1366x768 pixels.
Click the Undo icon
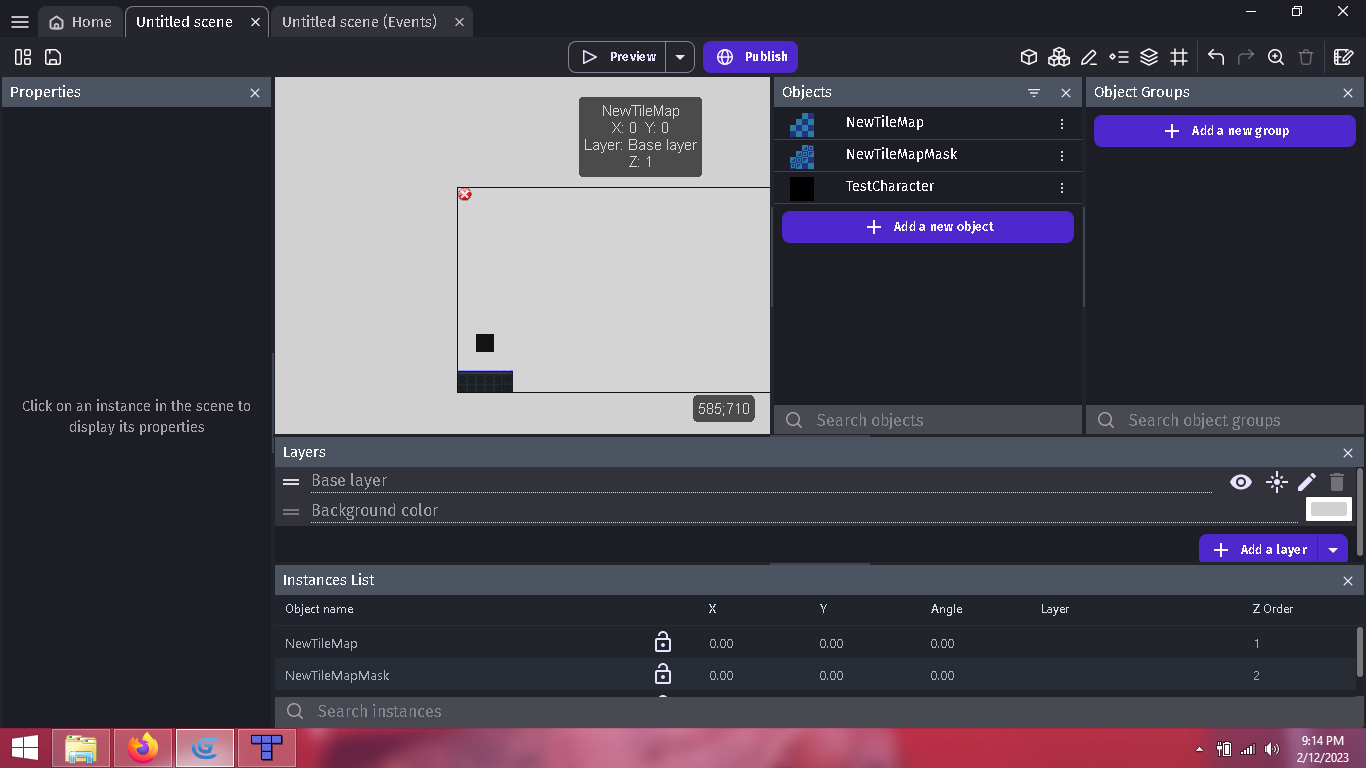coord(1215,57)
